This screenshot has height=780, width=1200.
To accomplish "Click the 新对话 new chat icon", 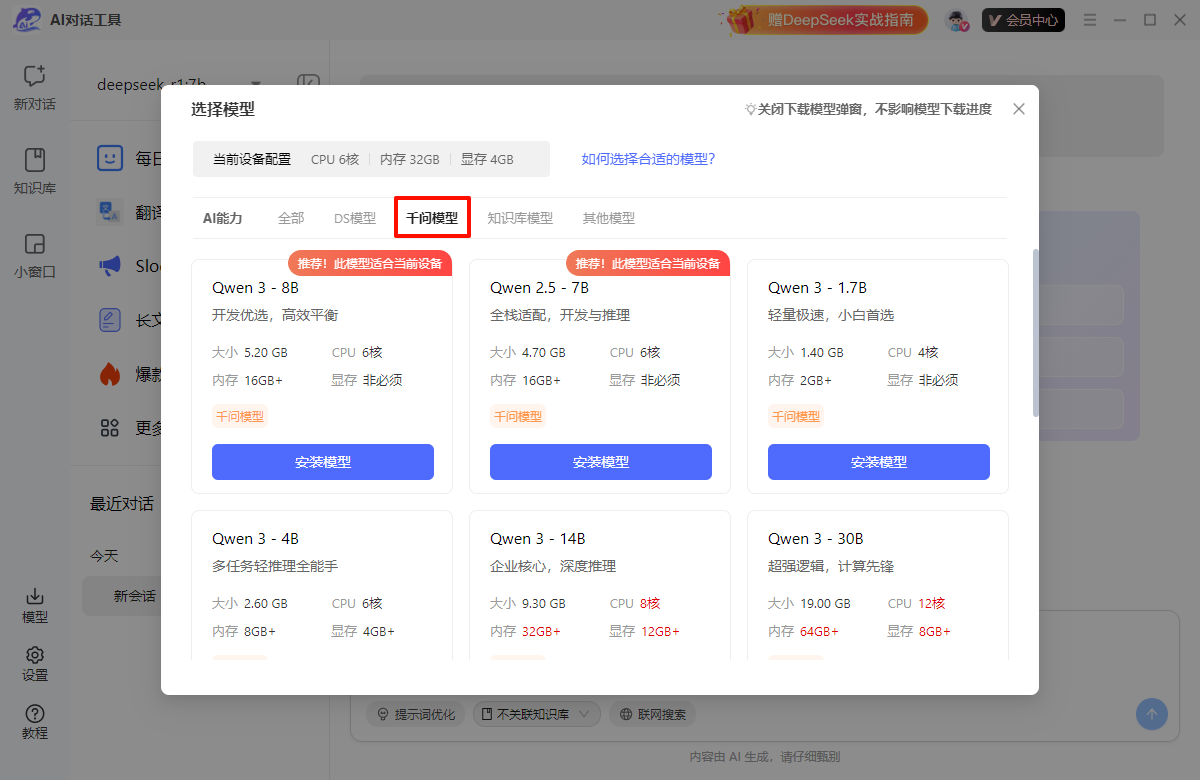I will (35, 76).
